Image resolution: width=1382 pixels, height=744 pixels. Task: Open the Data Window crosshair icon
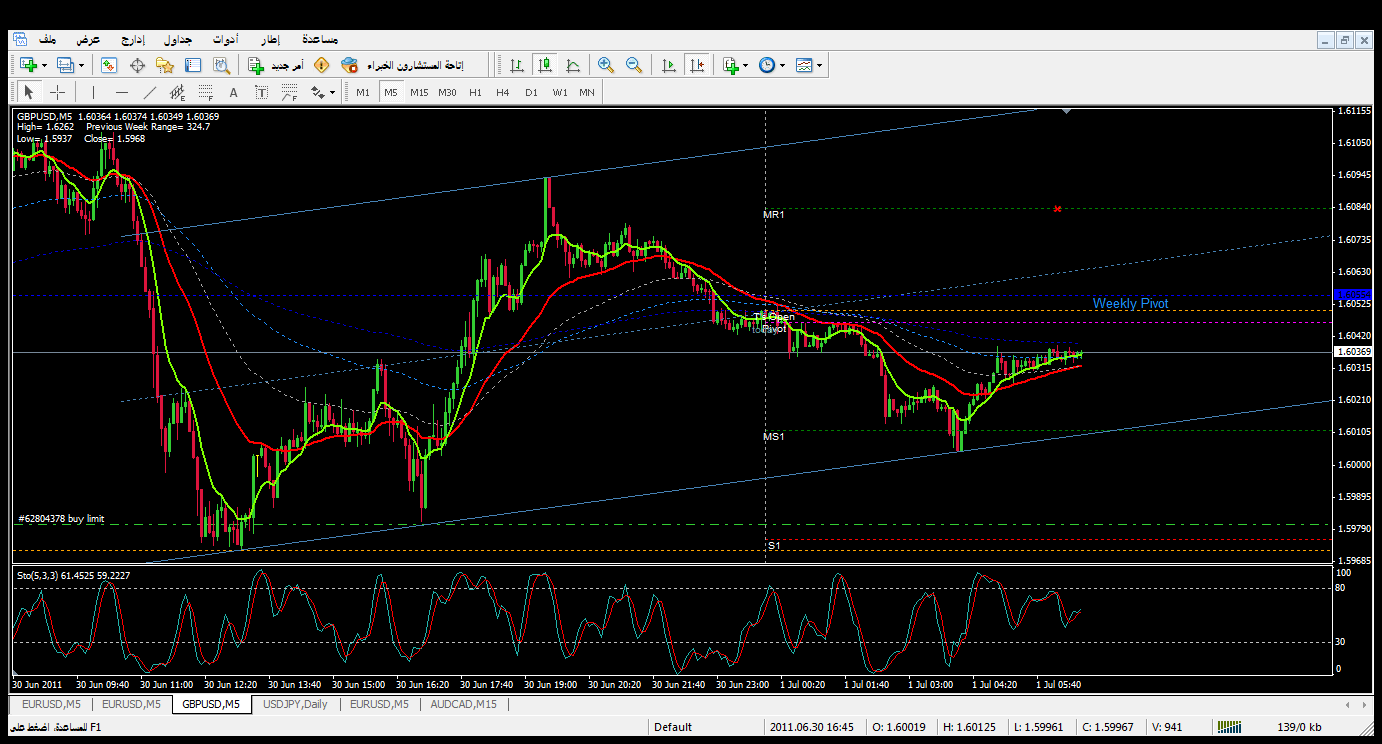(x=137, y=65)
